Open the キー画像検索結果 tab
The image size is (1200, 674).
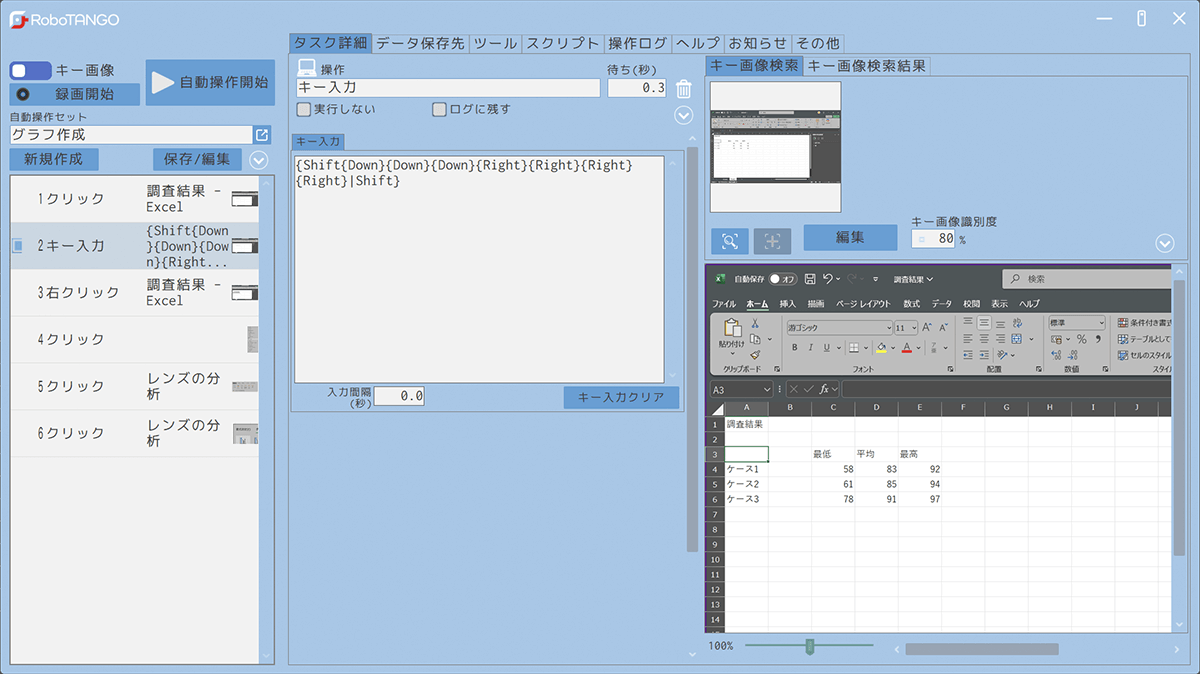867,66
